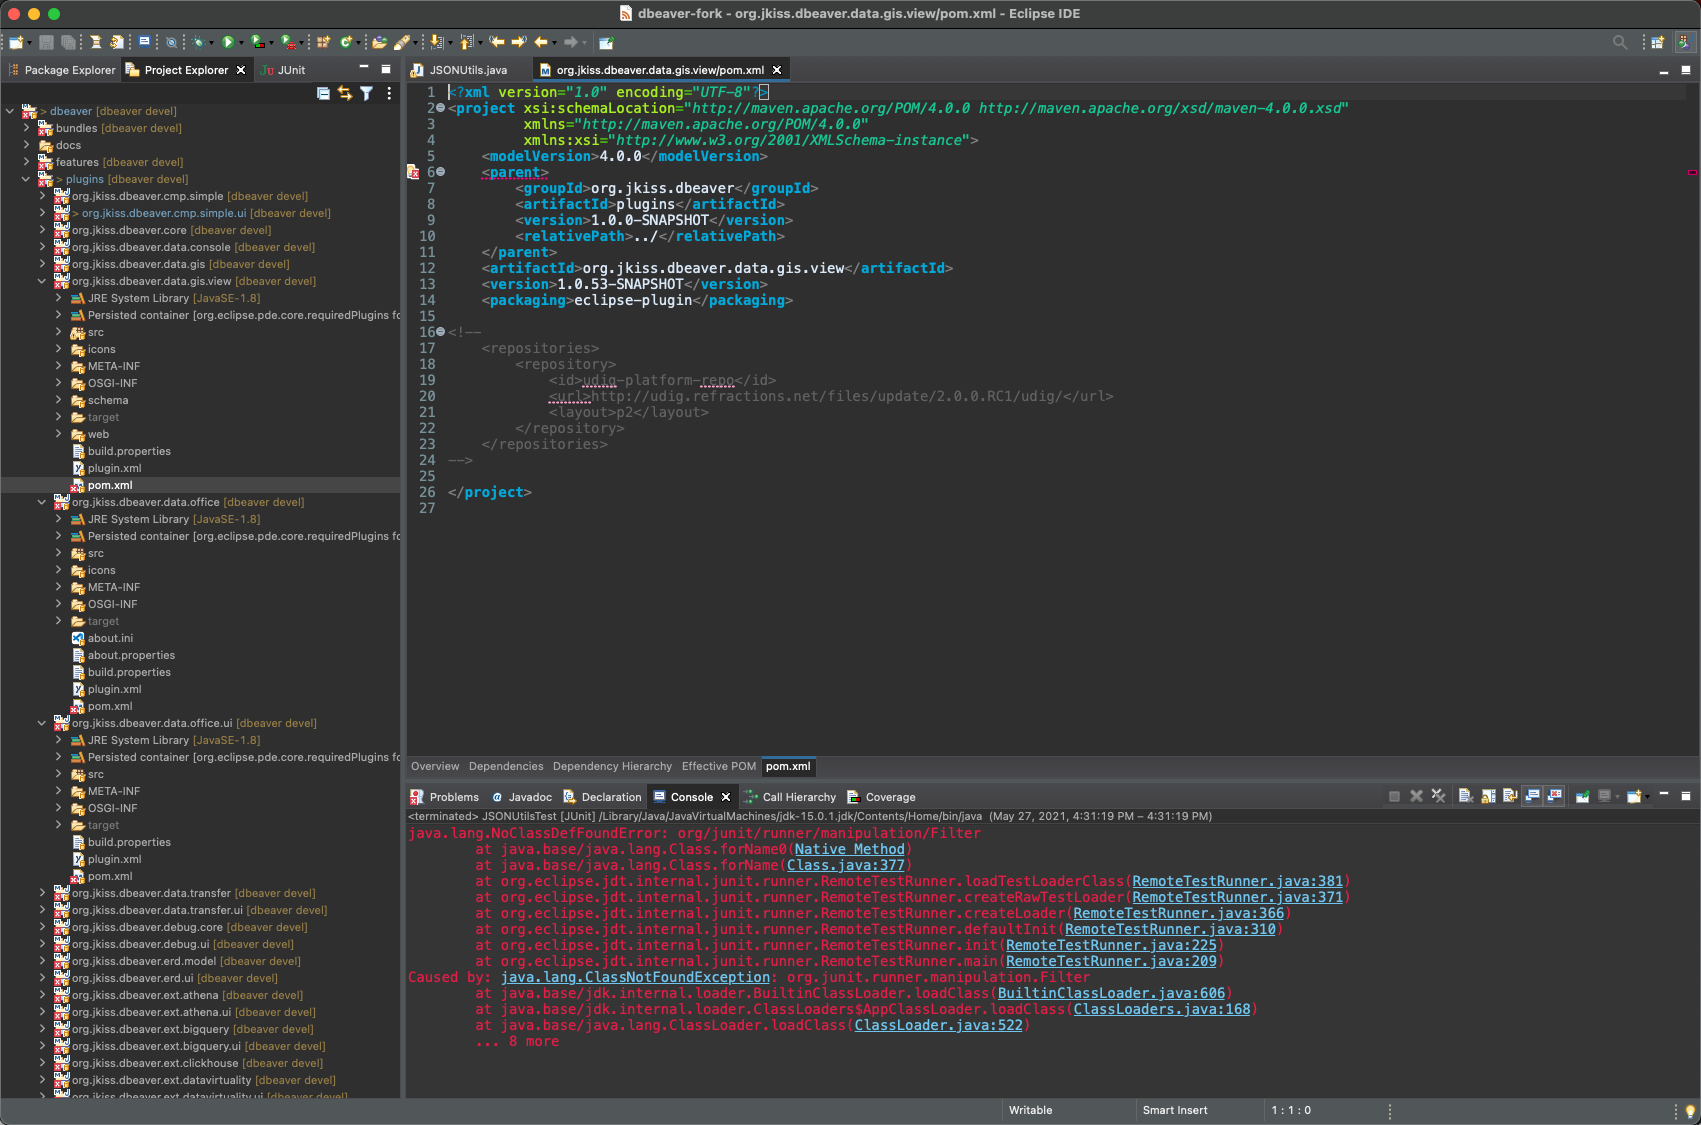Click the Display Selected Console monitor icon

[x=1604, y=796]
